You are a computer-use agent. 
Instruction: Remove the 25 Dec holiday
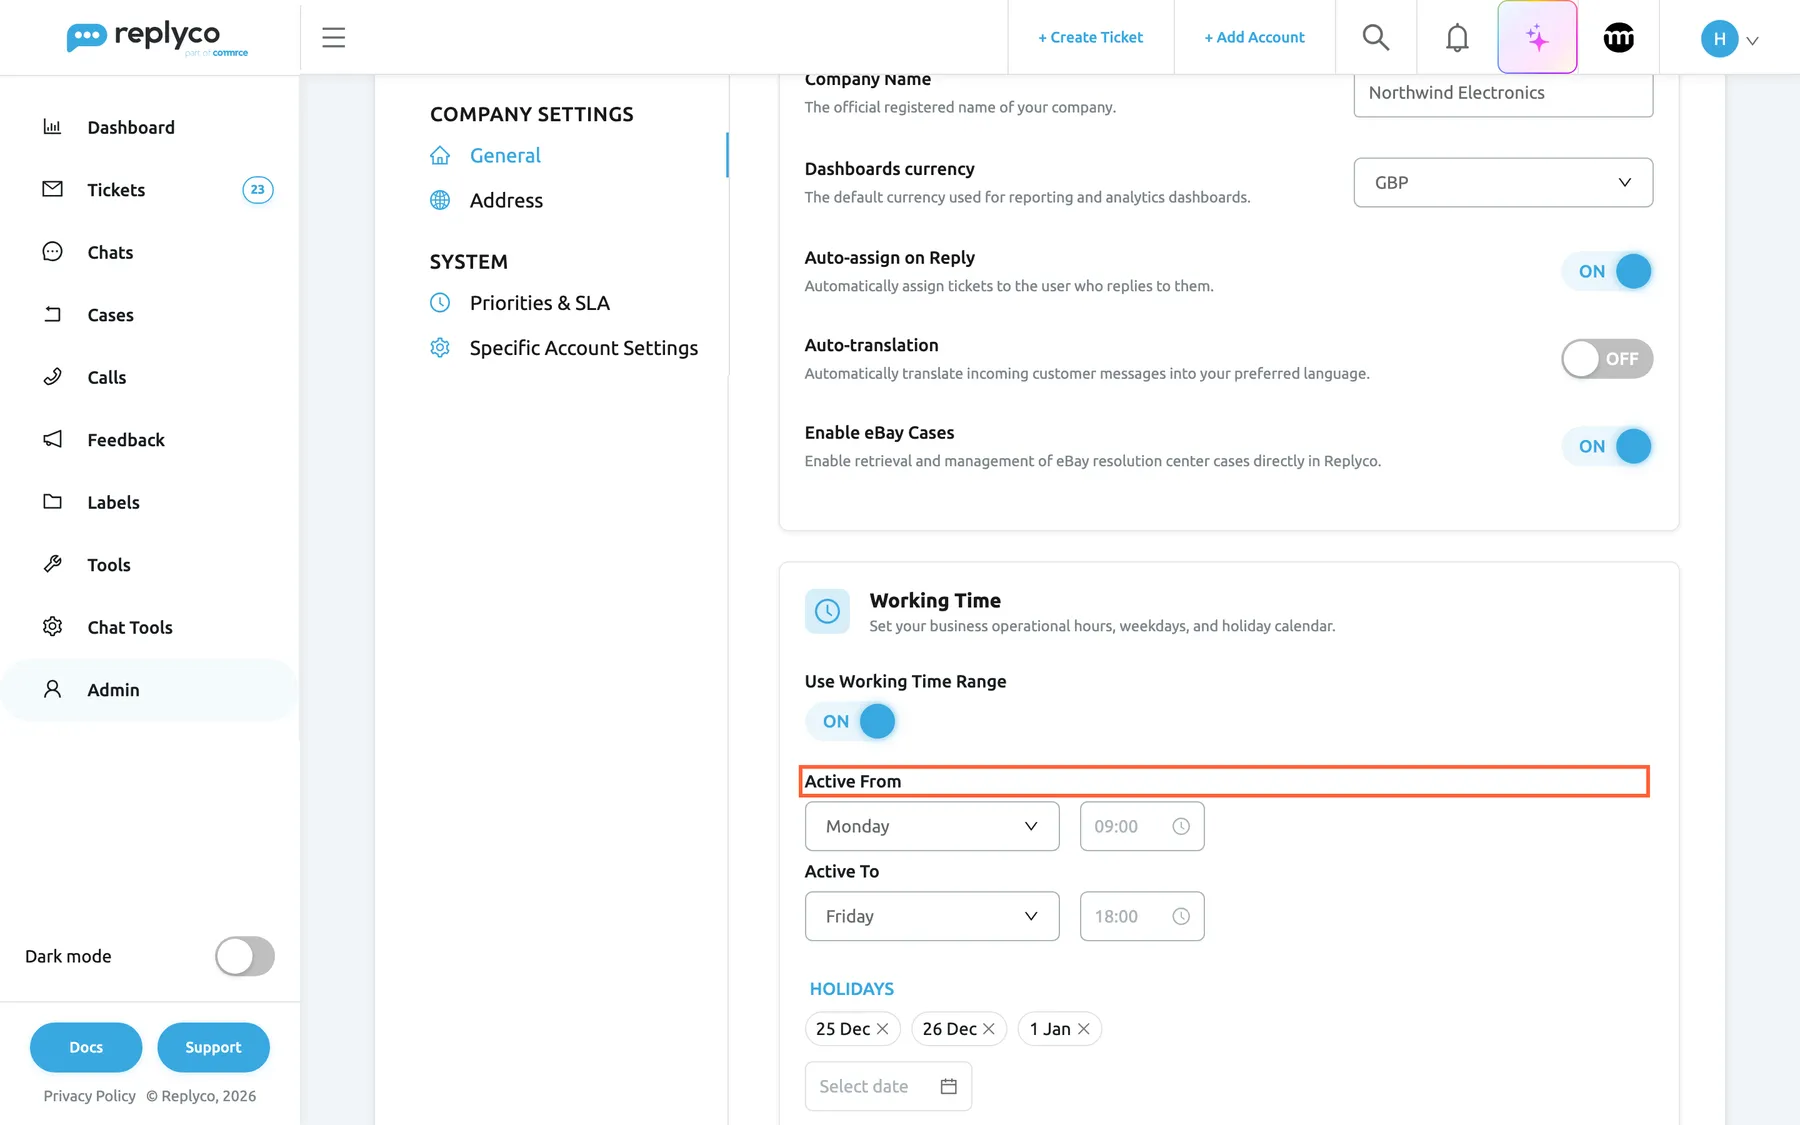click(x=882, y=1029)
